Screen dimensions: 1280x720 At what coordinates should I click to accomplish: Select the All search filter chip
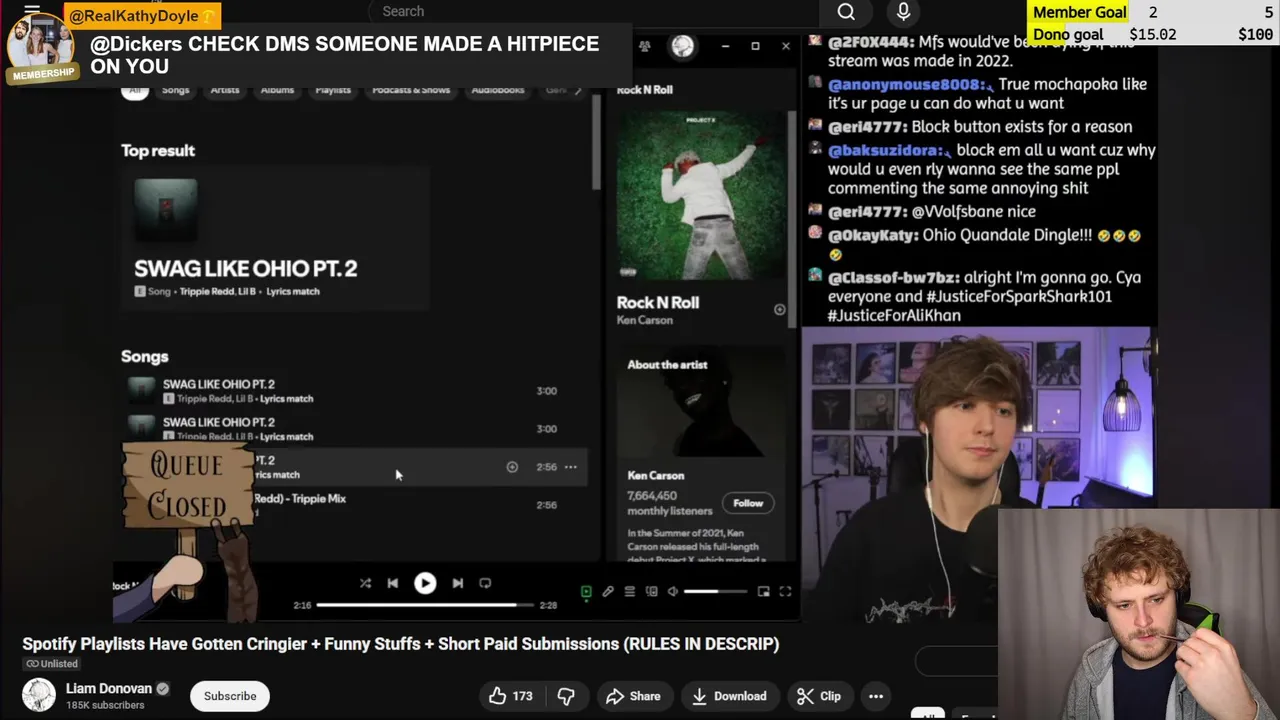(135, 90)
